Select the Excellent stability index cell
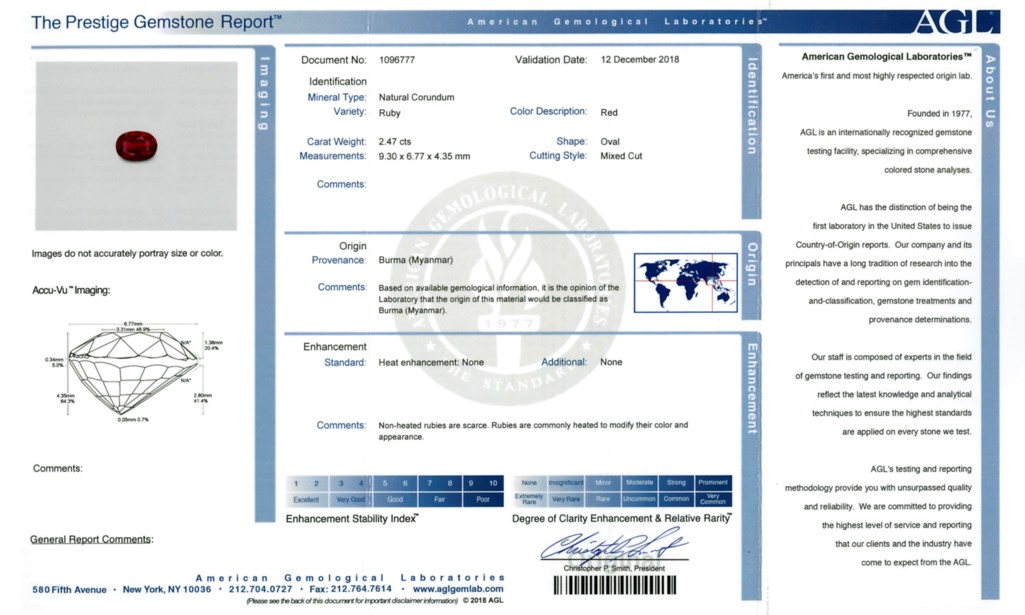The height and width of the screenshot is (615, 1025). coord(306,499)
